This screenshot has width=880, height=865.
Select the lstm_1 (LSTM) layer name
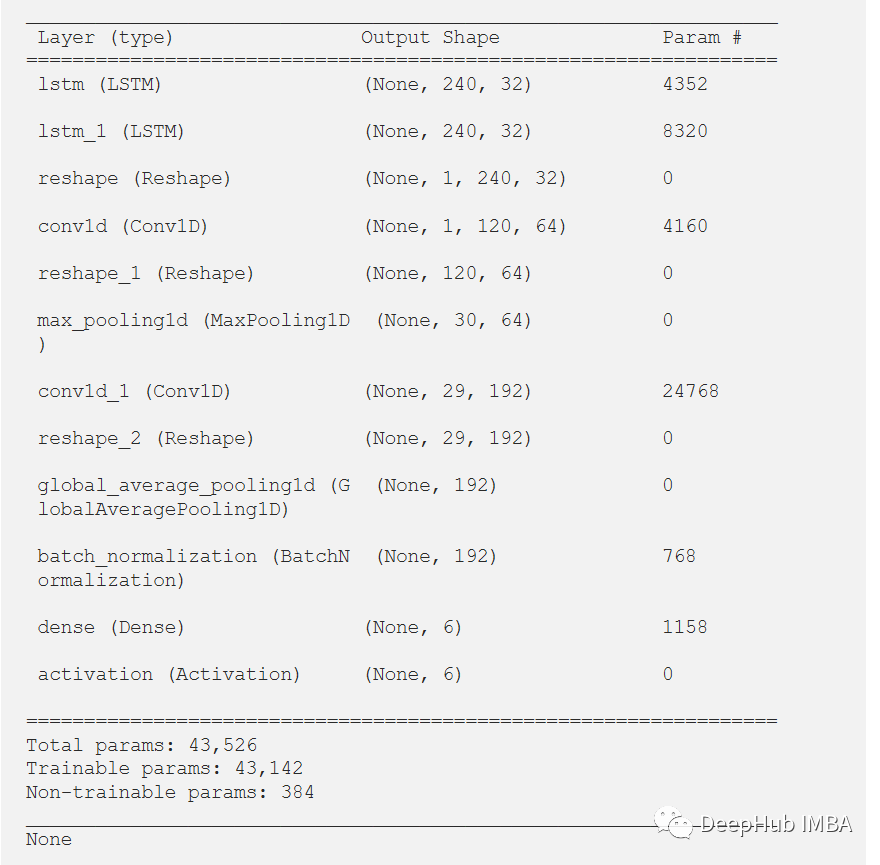pos(111,131)
